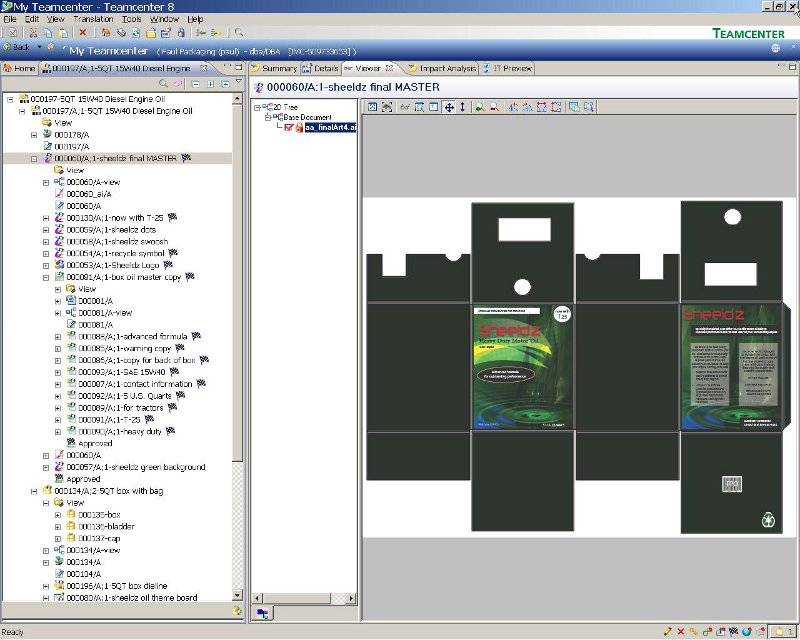Switch to the Summary tab

(274, 68)
